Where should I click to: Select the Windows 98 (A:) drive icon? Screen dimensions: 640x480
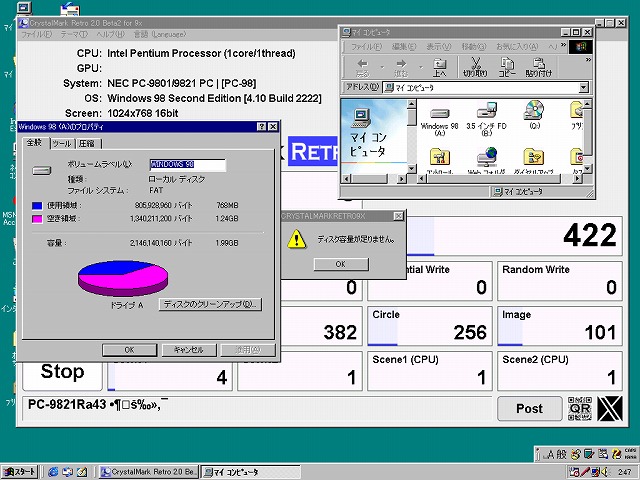pyautogui.click(x=440, y=114)
